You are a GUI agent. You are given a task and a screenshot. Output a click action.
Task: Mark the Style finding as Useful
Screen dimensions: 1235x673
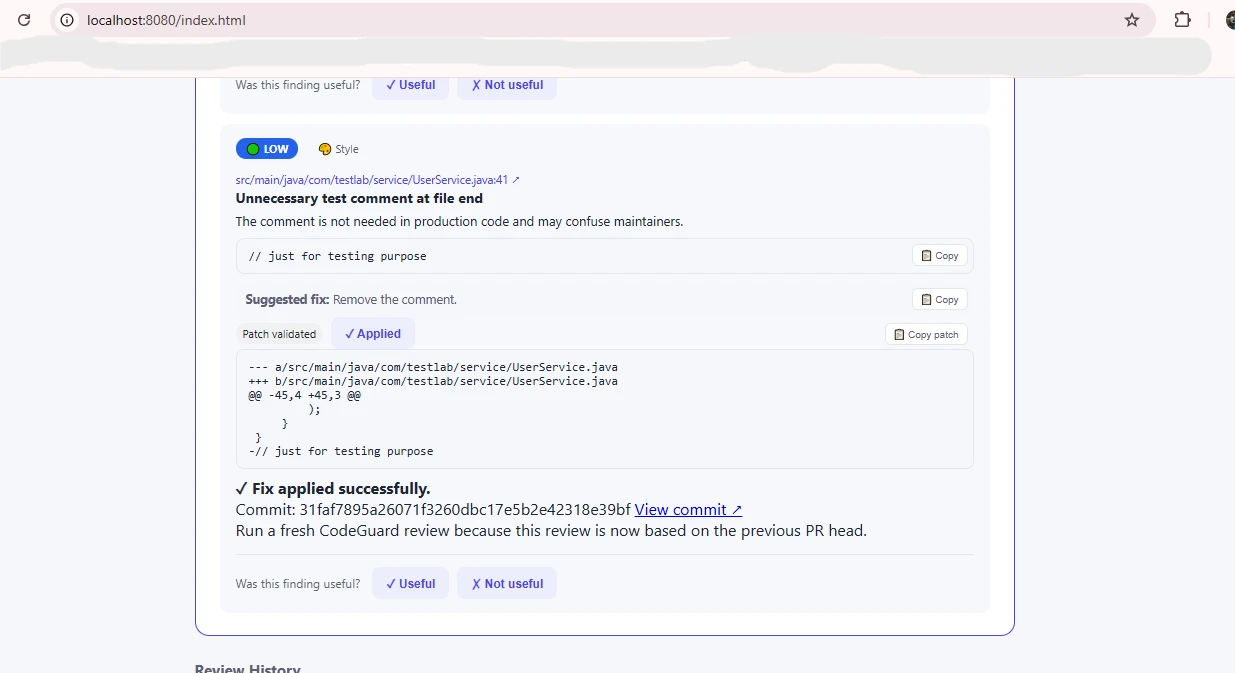coord(410,584)
